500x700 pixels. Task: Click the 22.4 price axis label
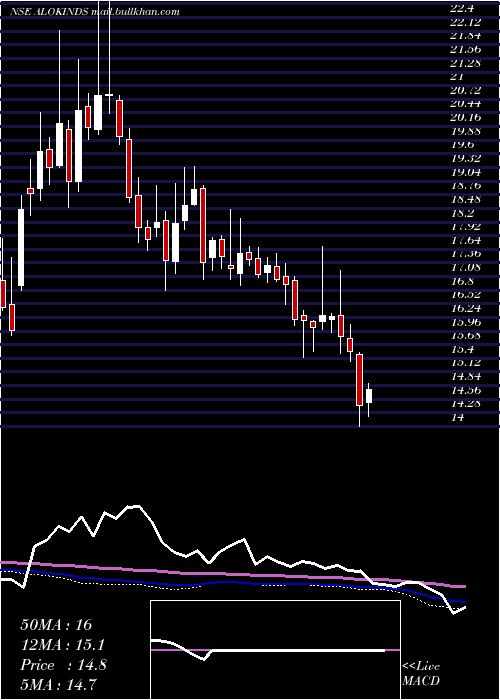pos(462,8)
